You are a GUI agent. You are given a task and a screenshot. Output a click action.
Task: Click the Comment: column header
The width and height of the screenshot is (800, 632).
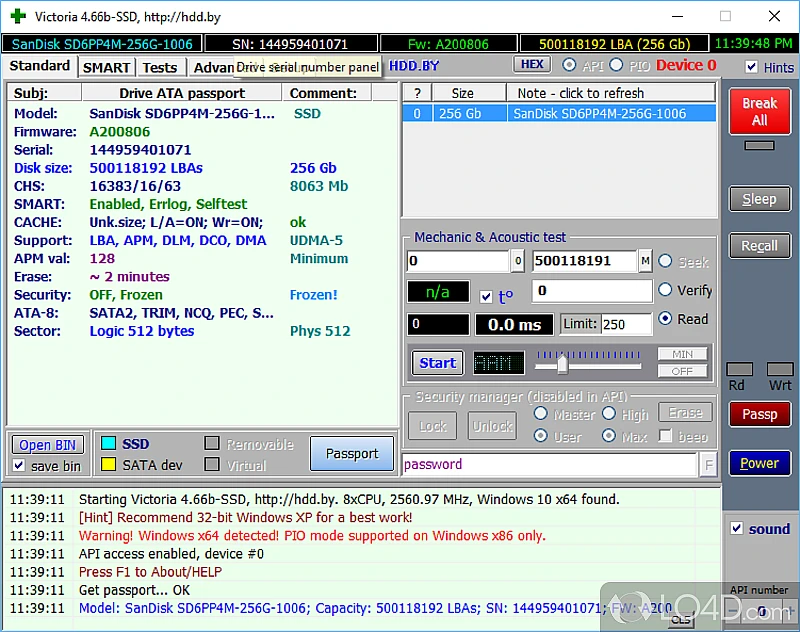[327, 93]
